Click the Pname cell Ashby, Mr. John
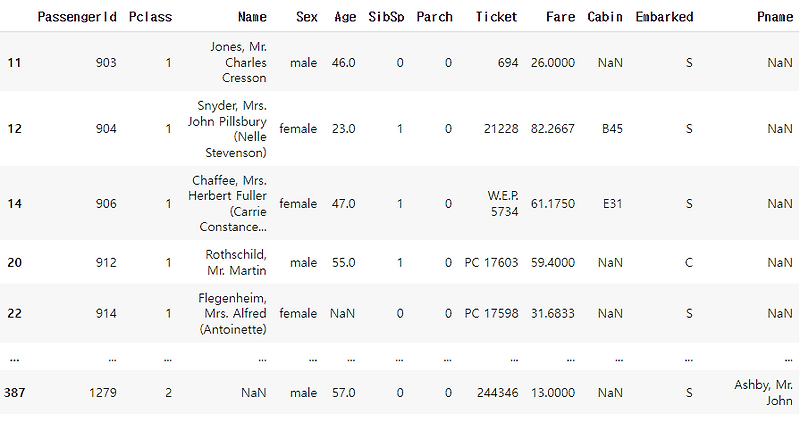Image resolution: width=800 pixels, height=422 pixels. (764, 392)
